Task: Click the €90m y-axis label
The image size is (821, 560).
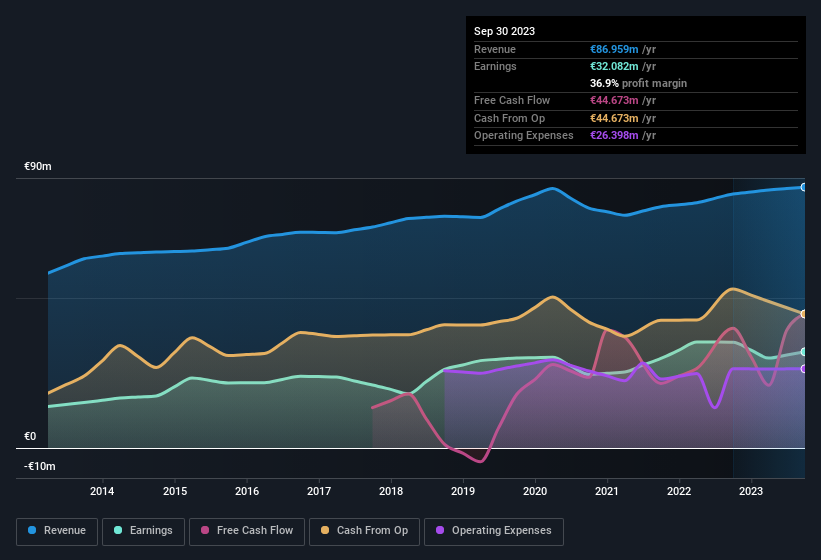Action: [x=38, y=167]
